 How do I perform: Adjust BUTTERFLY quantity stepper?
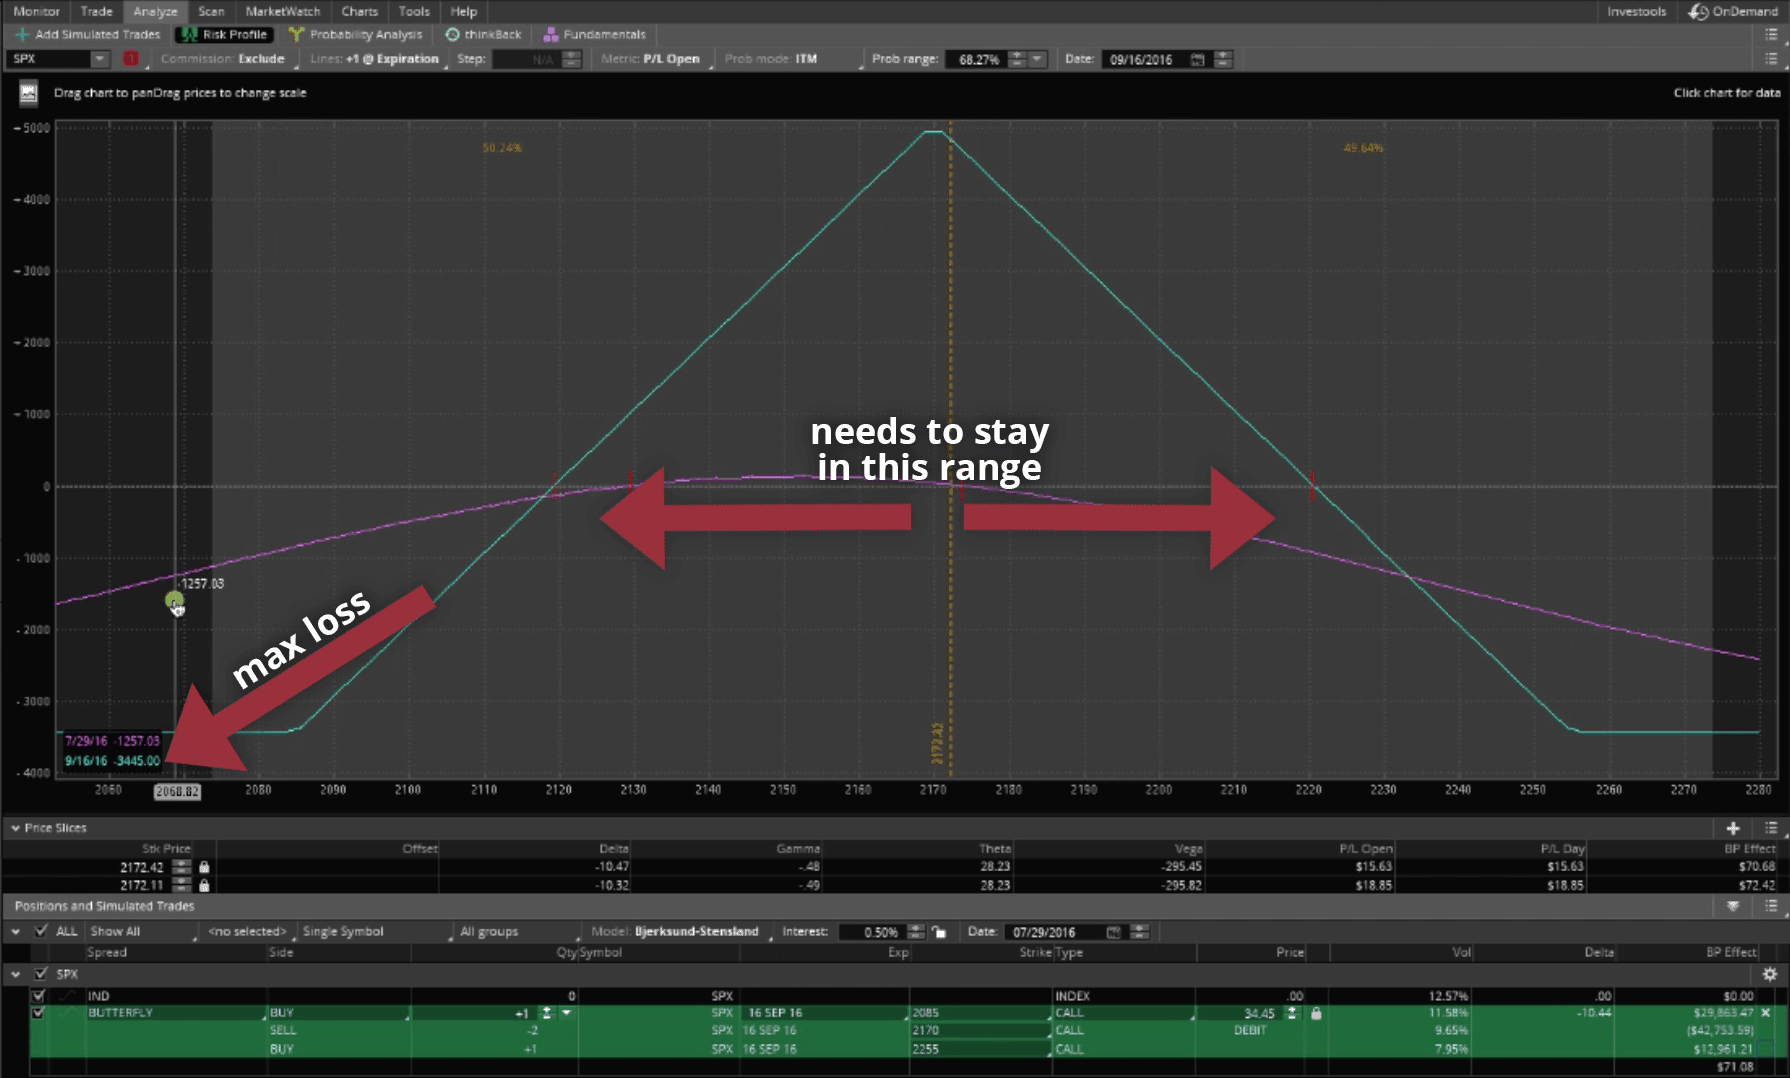546,1013
